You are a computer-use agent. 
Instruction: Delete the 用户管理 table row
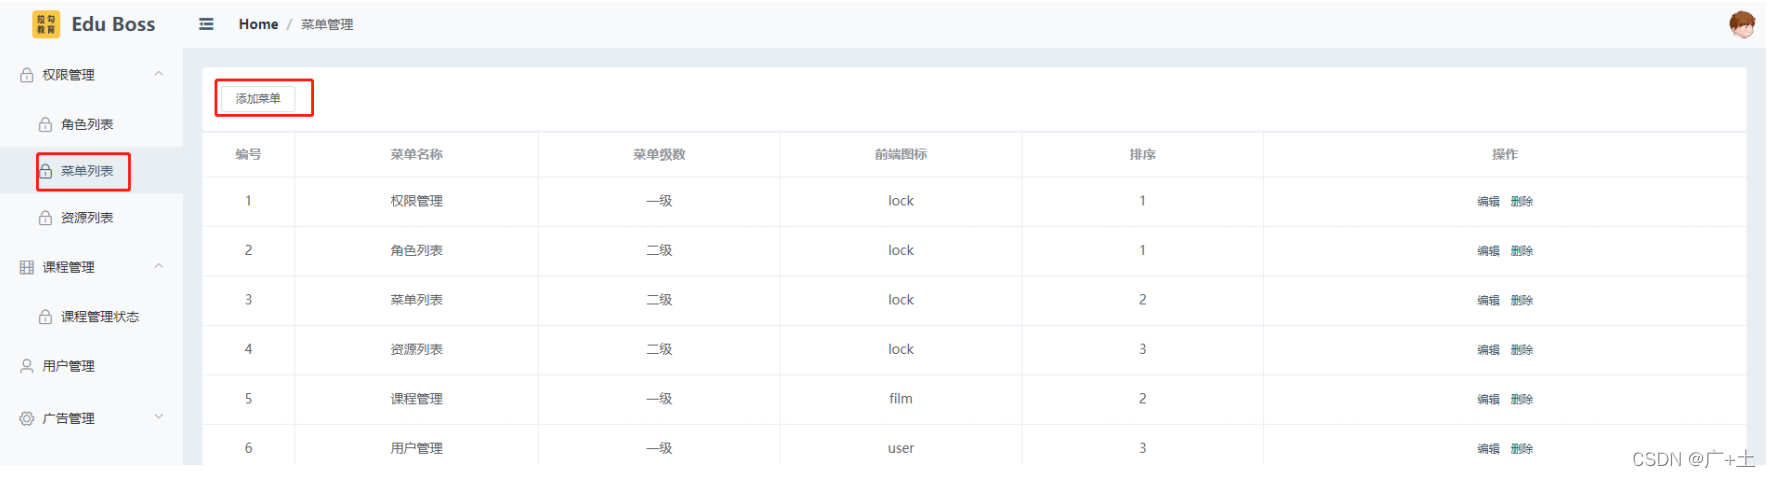[1522, 449]
